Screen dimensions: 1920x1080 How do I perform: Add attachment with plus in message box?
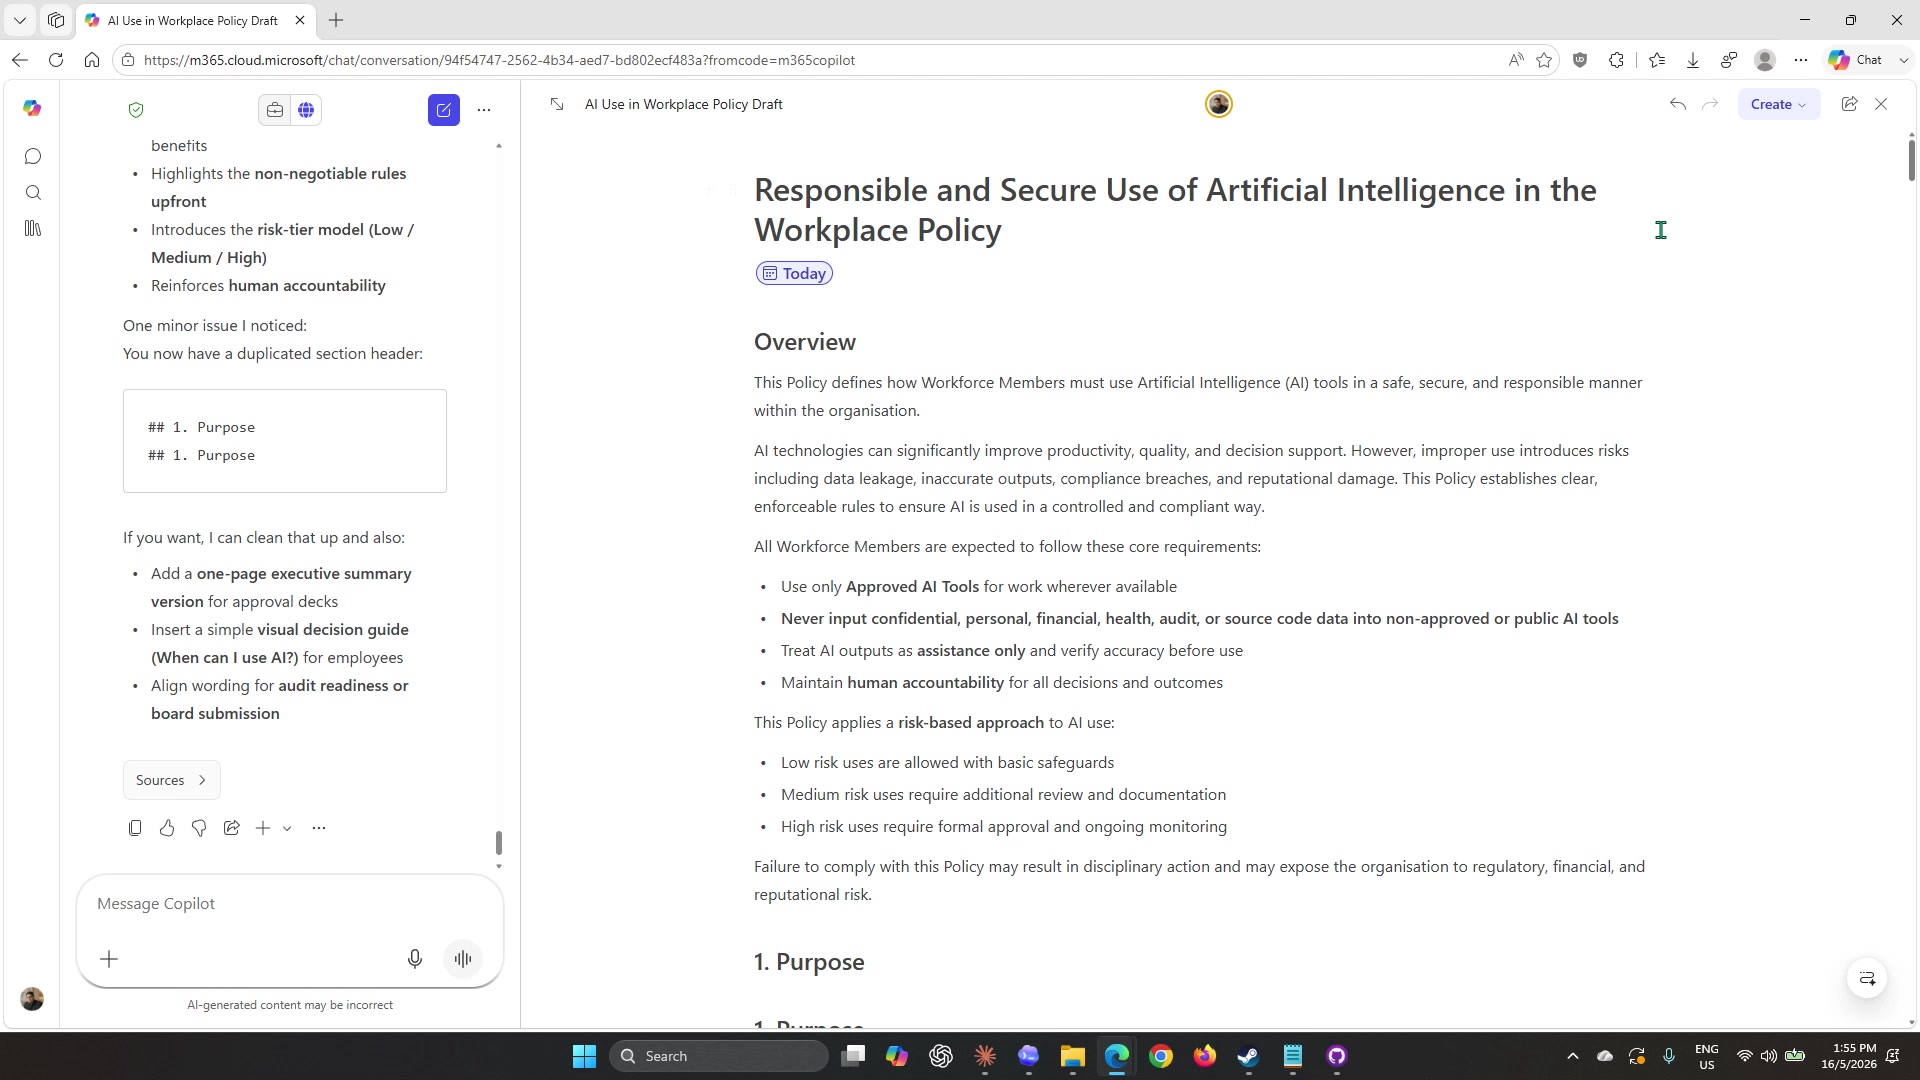(x=109, y=959)
